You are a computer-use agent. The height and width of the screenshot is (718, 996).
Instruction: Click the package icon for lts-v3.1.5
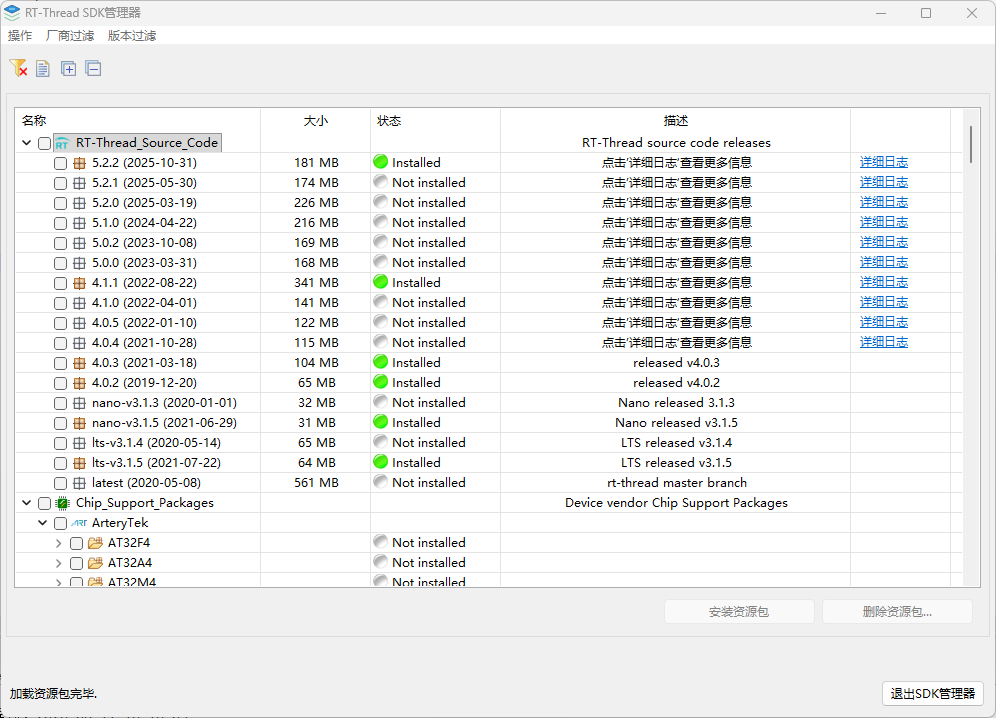(x=79, y=463)
